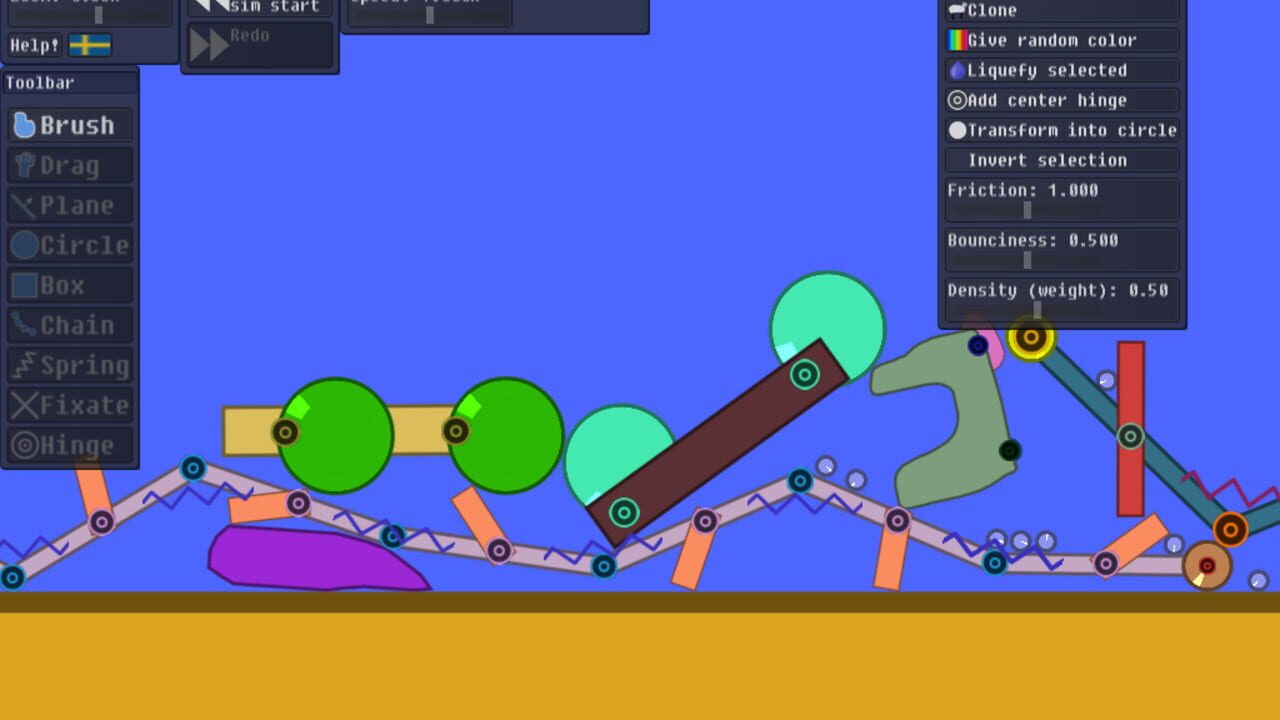Choose Clone from the selection menu

1062,11
